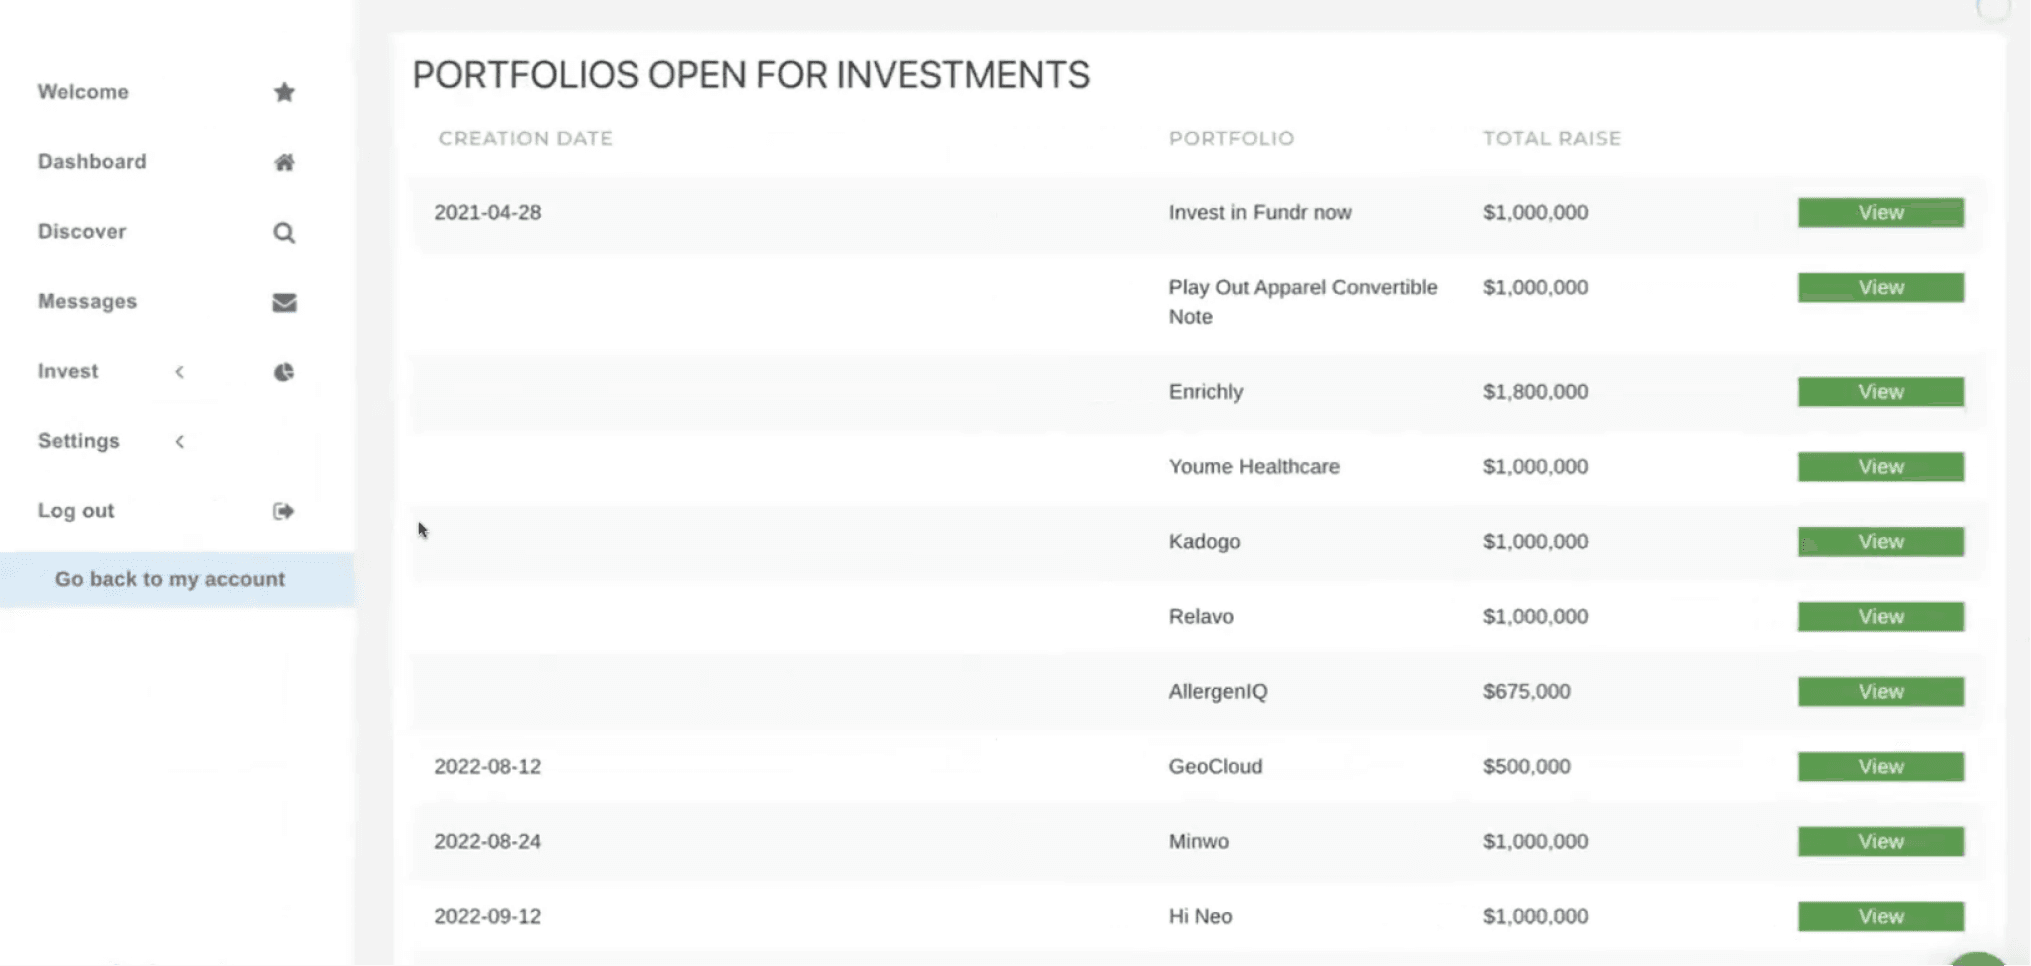Image resolution: width=2031 pixels, height=966 pixels.
Task: Click the envelope icon beside Messages
Action: point(284,302)
